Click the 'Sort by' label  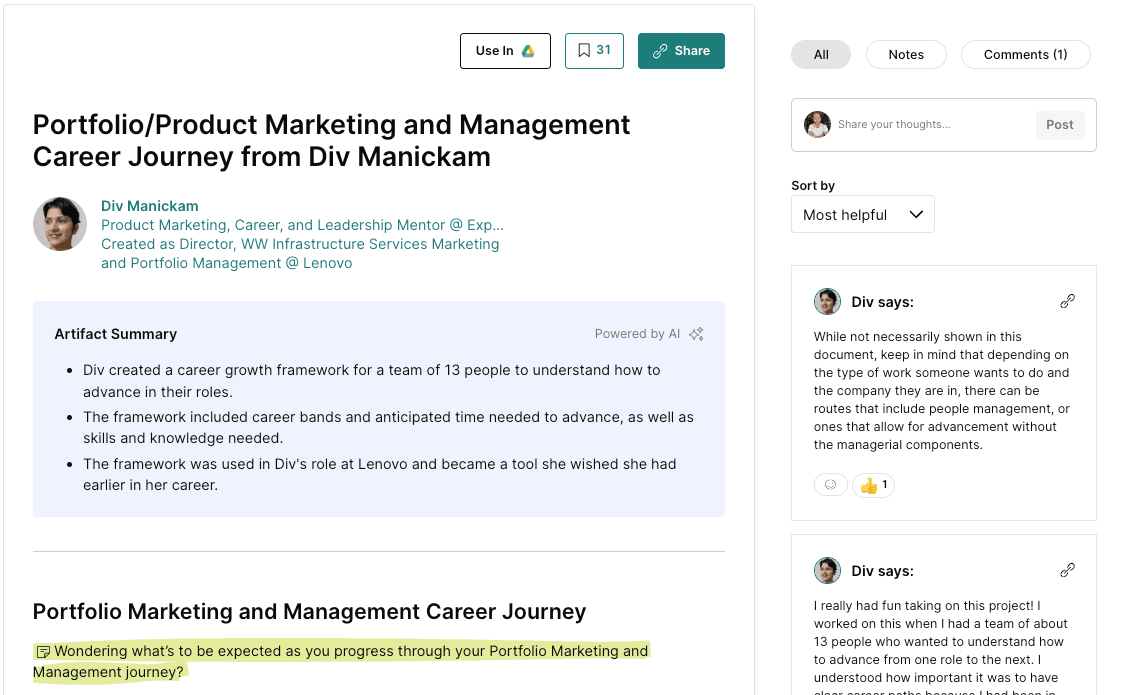point(813,186)
